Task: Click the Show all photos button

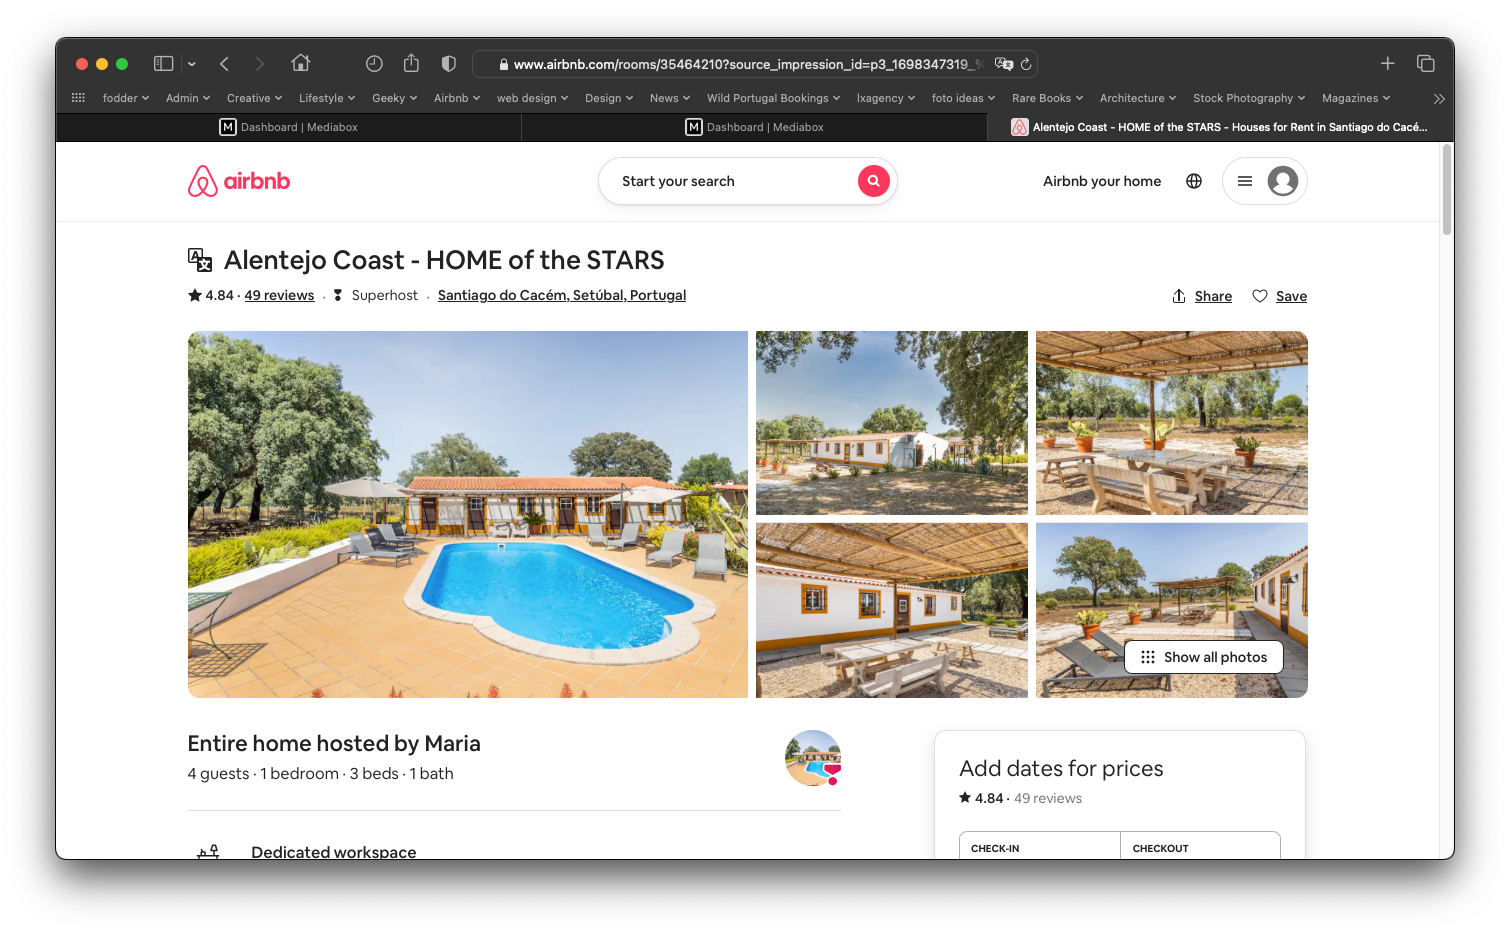Action: 1204,657
